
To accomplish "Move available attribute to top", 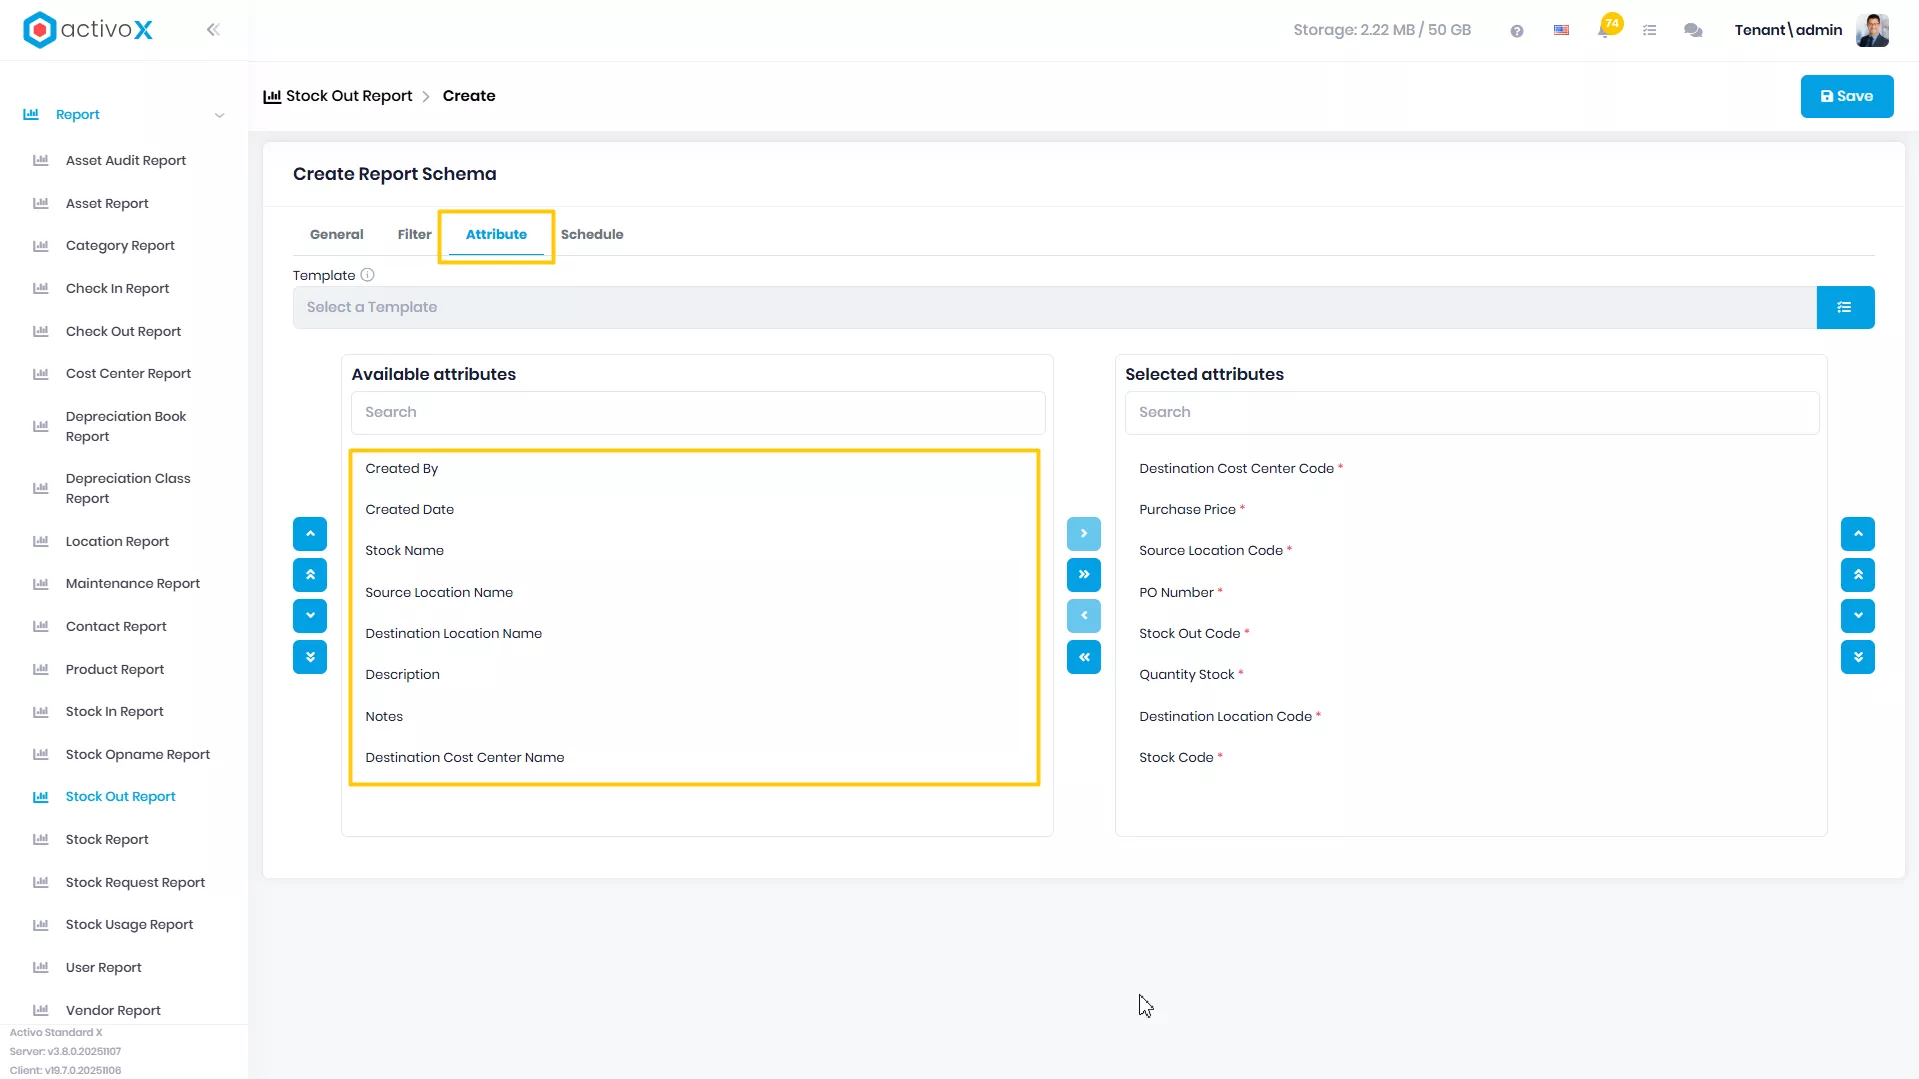I will point(310,575).
